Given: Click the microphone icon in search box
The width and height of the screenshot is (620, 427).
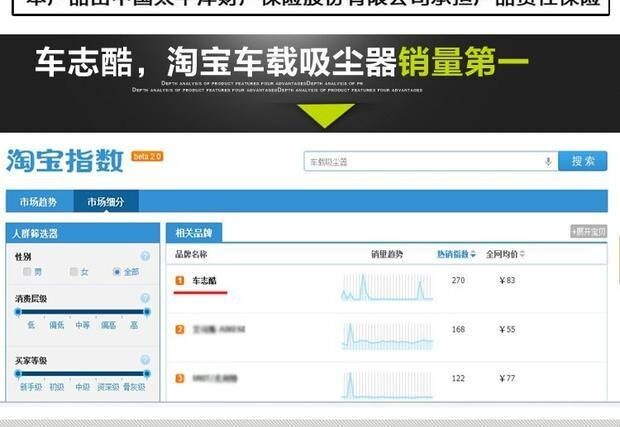Looking at the screenshot, I should (548, 162).
